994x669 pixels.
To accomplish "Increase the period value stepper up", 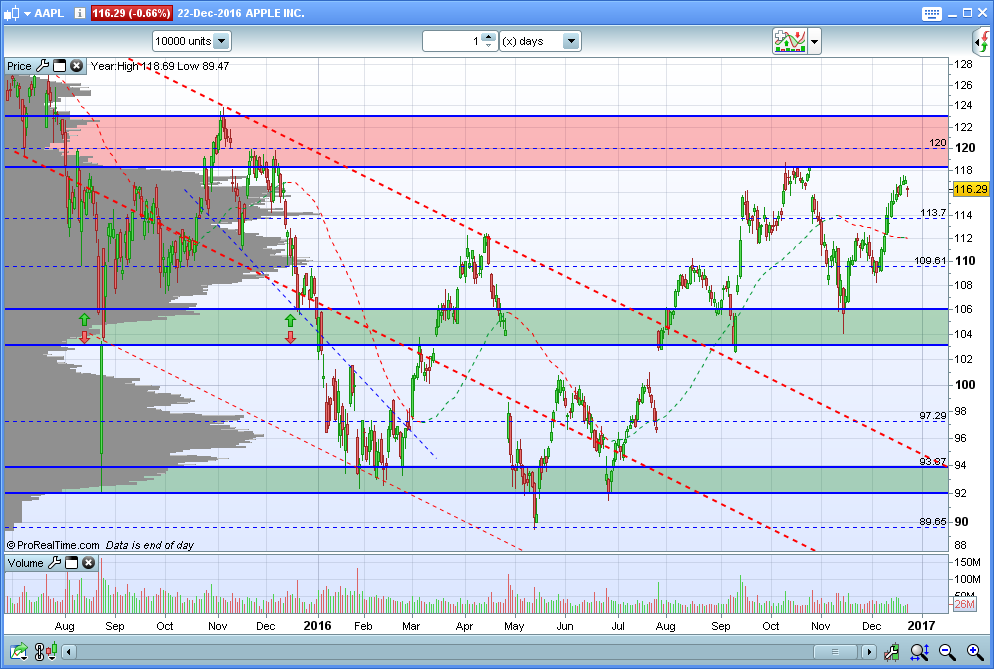I will coord(488,37).
